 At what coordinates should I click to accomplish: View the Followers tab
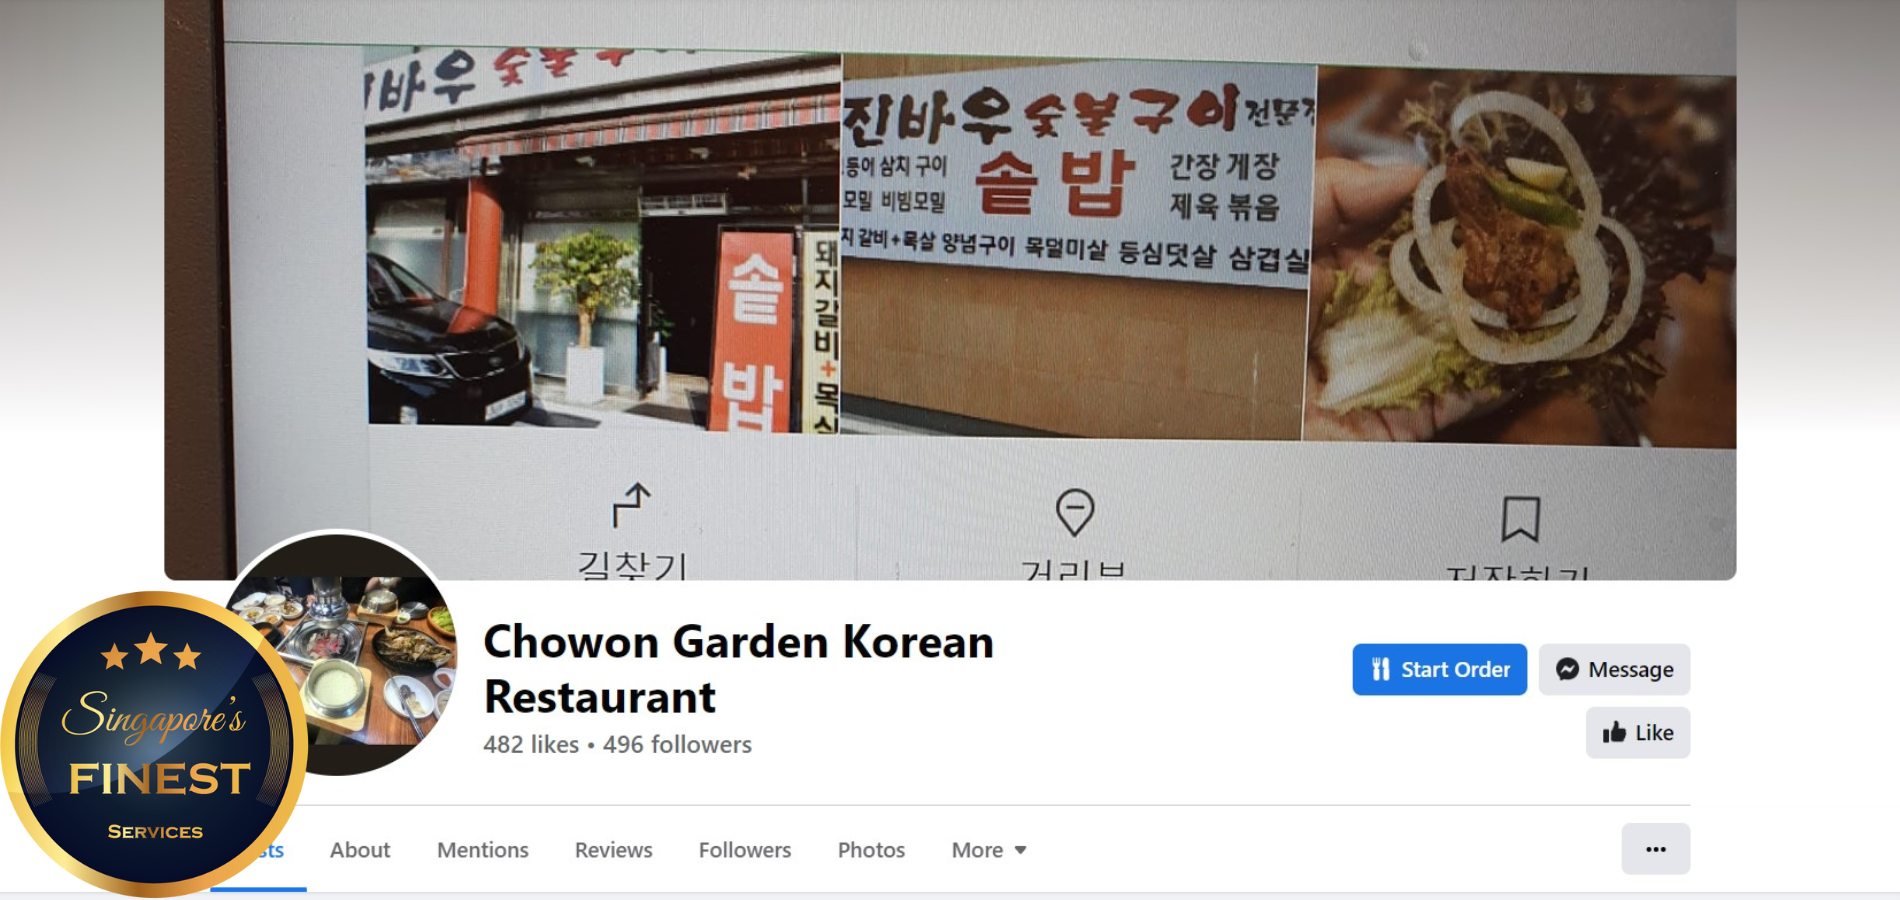click(x=745, y=850)
